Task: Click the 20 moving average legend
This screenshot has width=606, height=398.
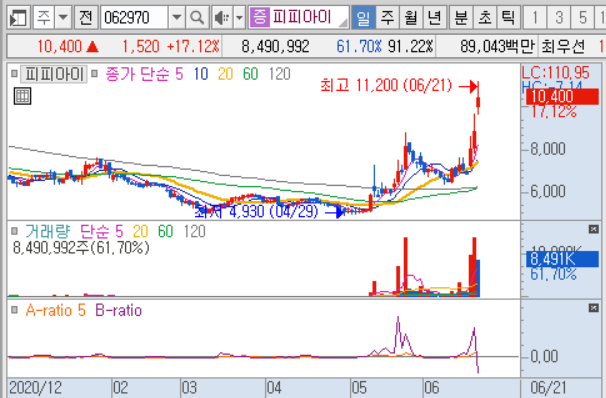Action: click(225, 74)
